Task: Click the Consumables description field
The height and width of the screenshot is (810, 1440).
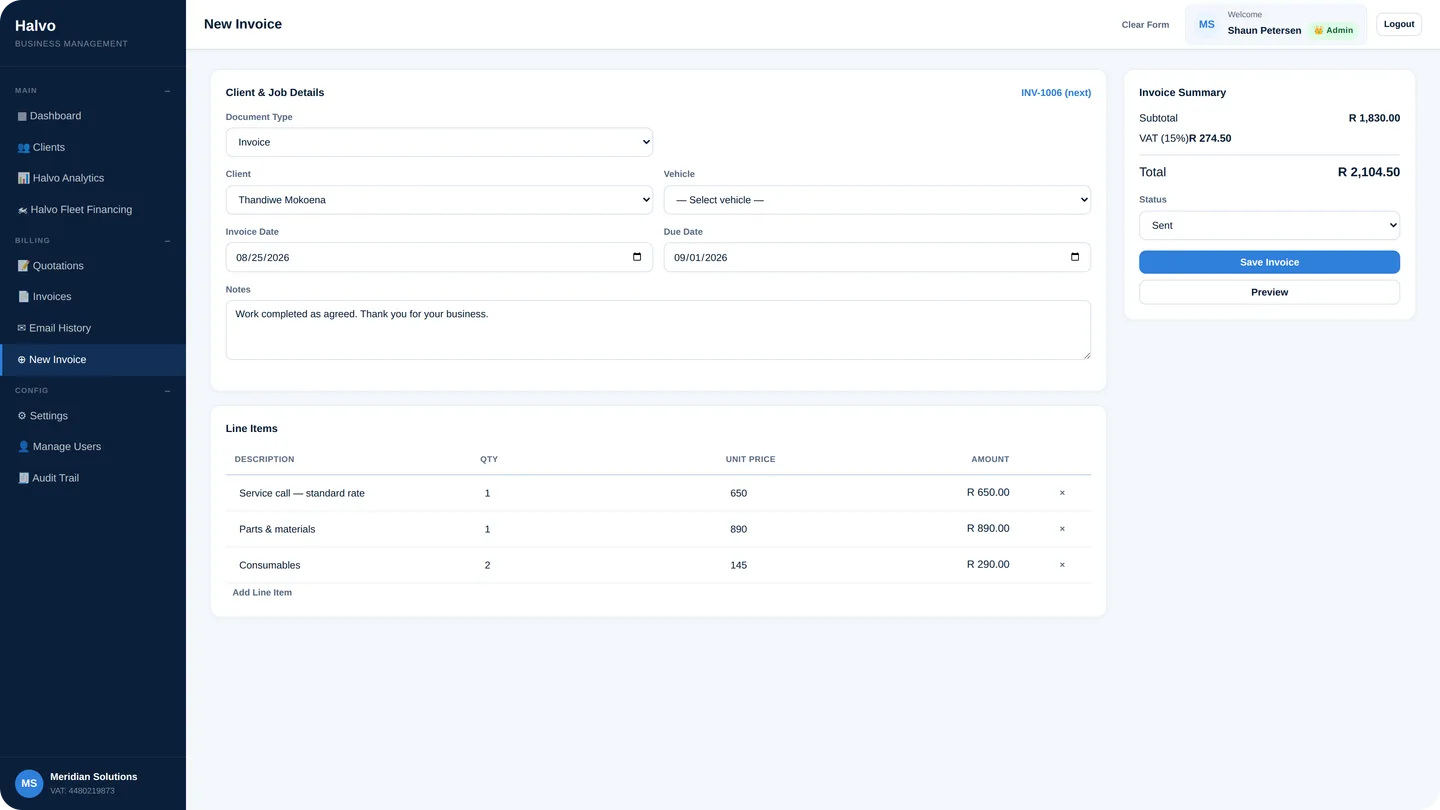Action: [348, 565]
